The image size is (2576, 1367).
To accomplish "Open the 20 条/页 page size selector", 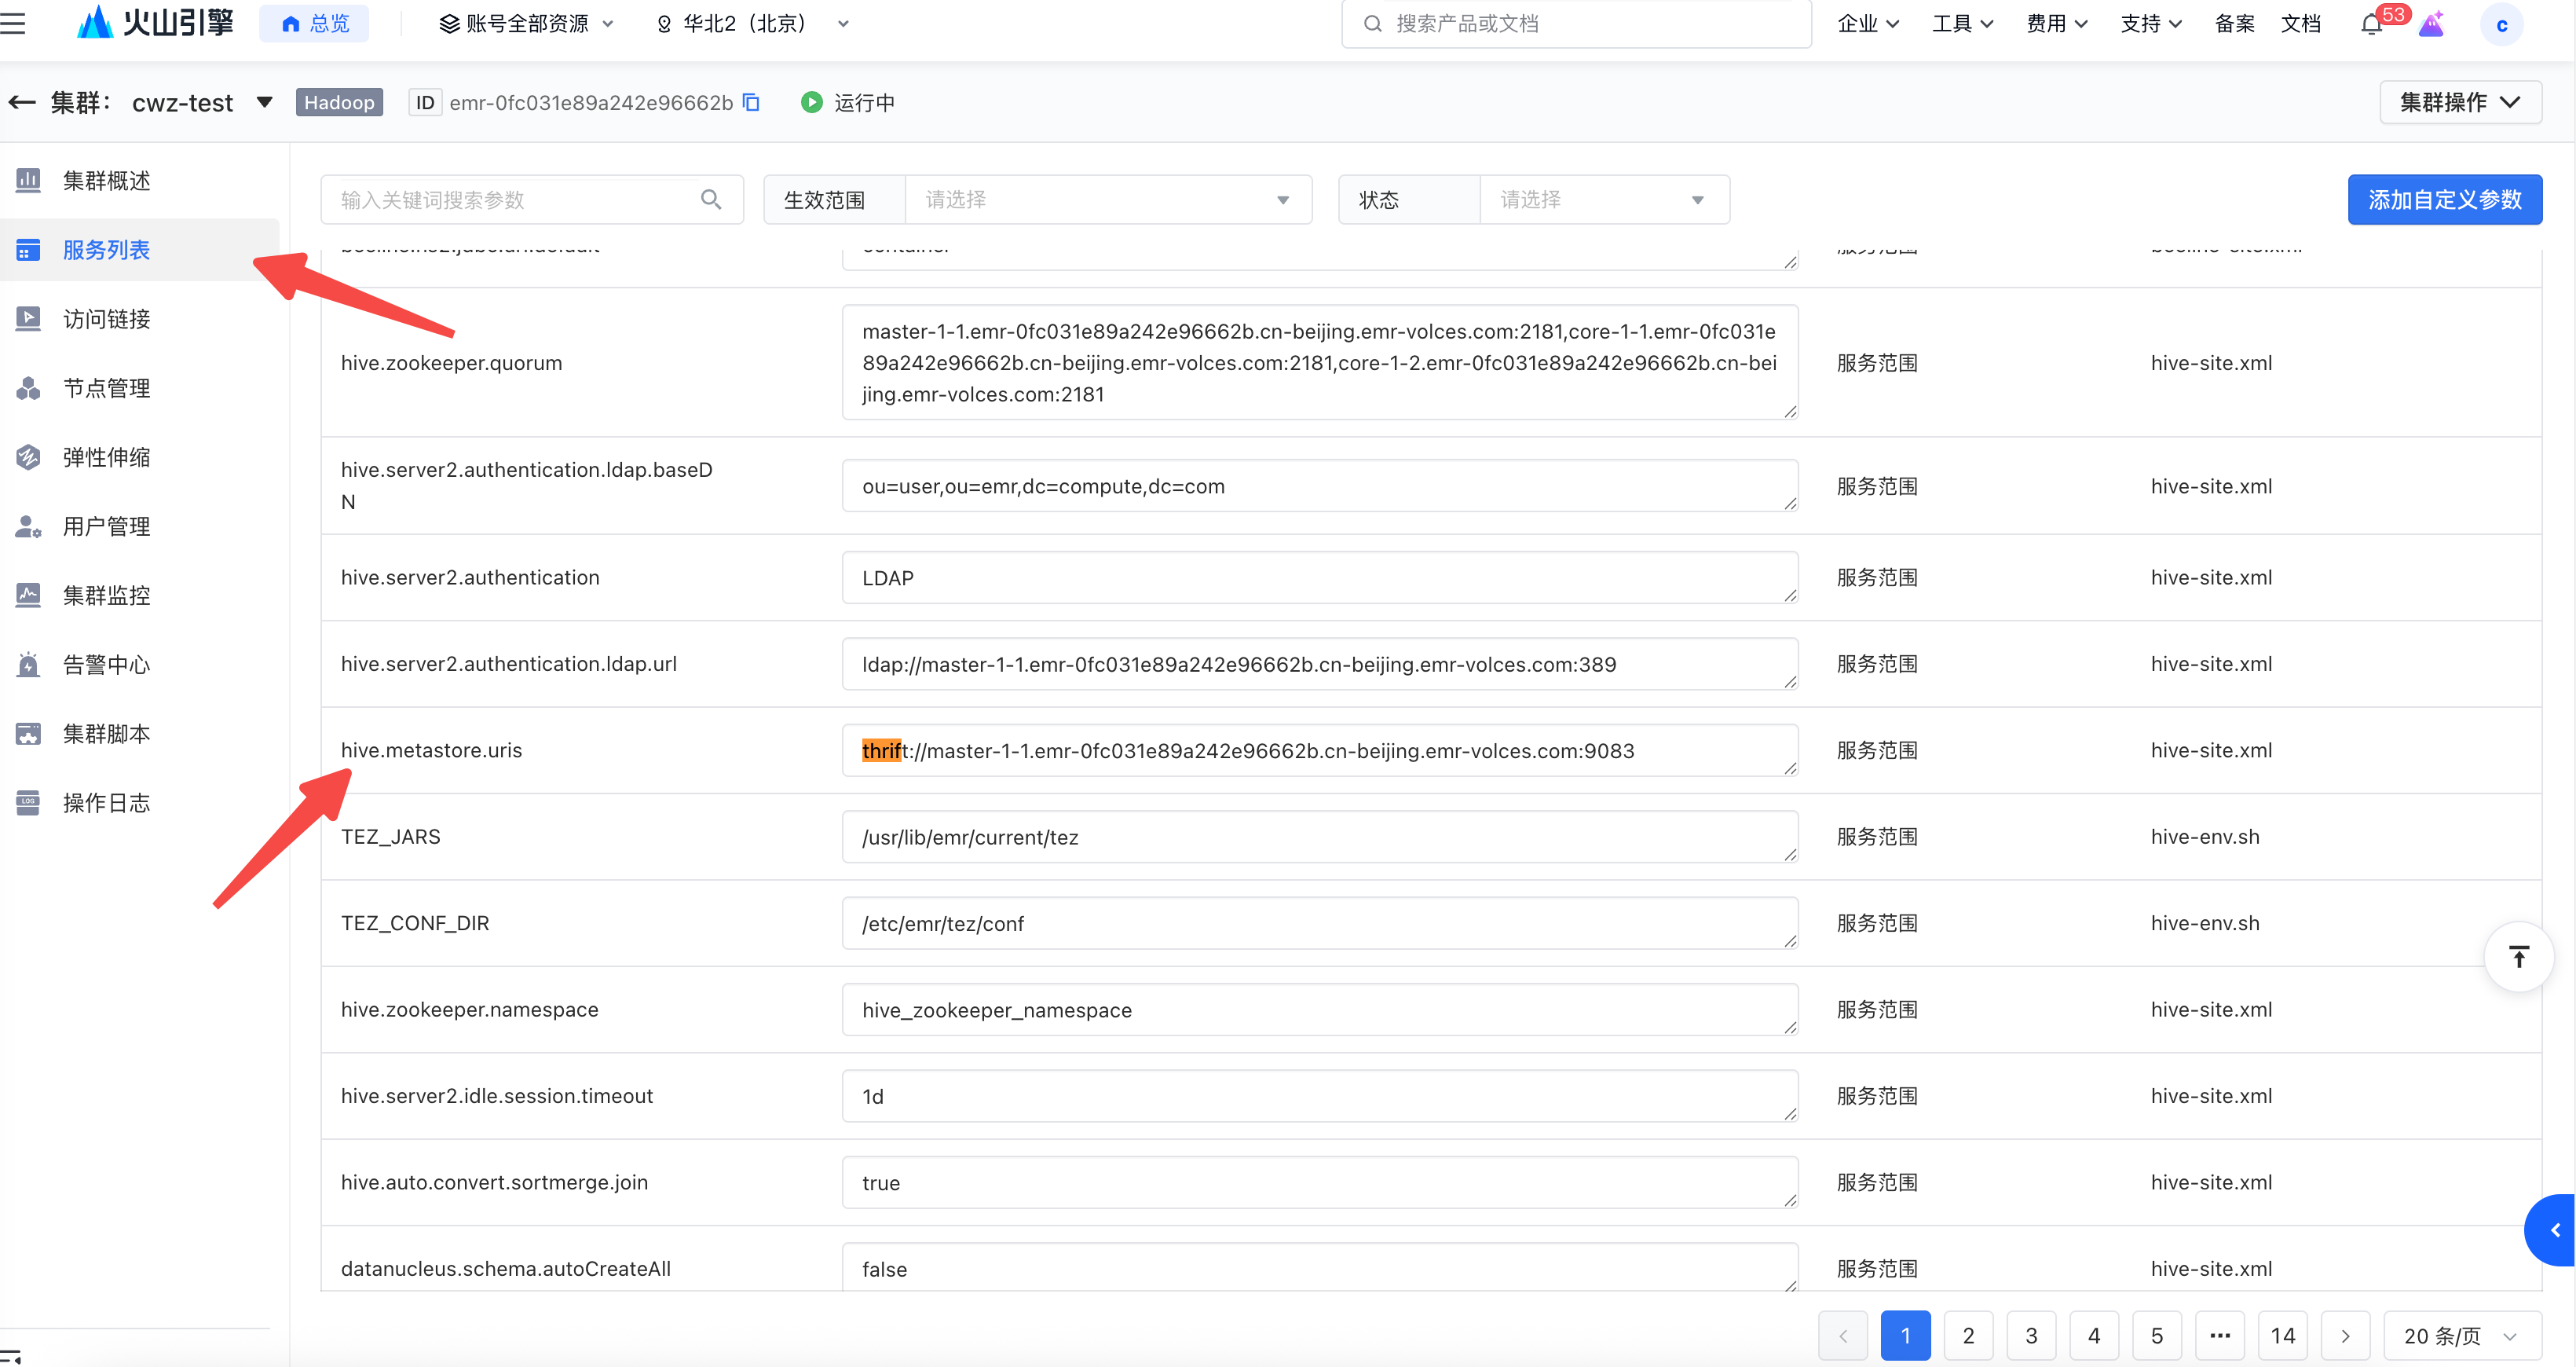I will coord(2461,1336).
